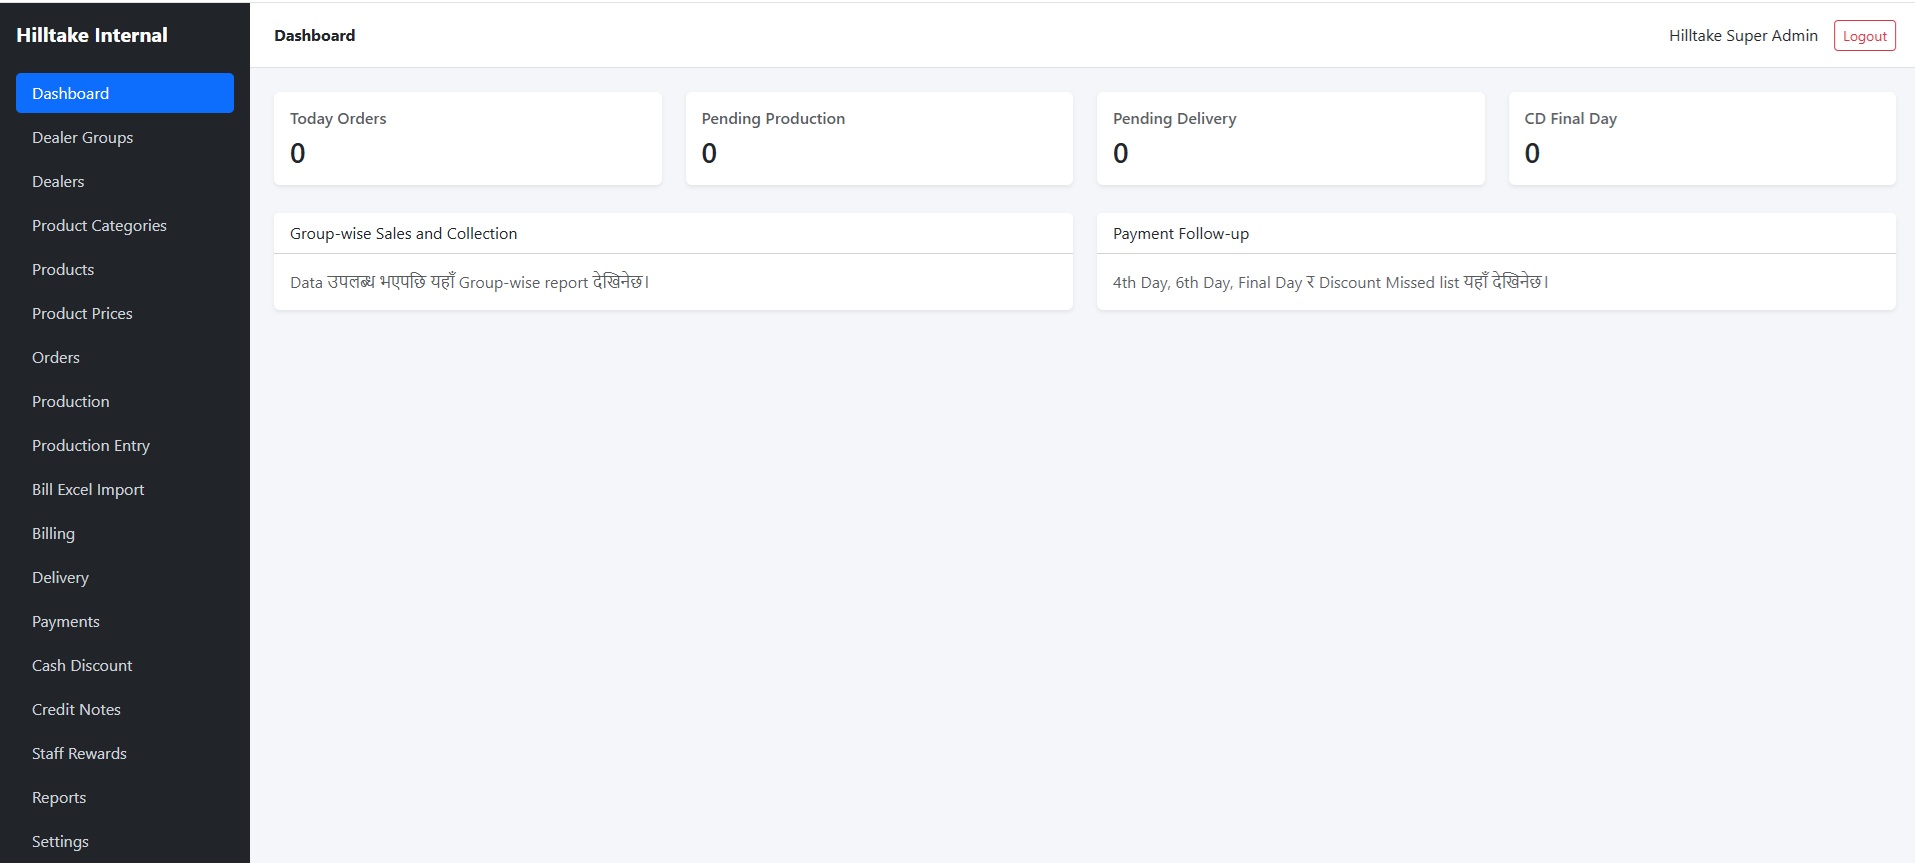Open the Dashboard sidebar item
Viewport: 1915px width, 863px height.
click(125, 93)
